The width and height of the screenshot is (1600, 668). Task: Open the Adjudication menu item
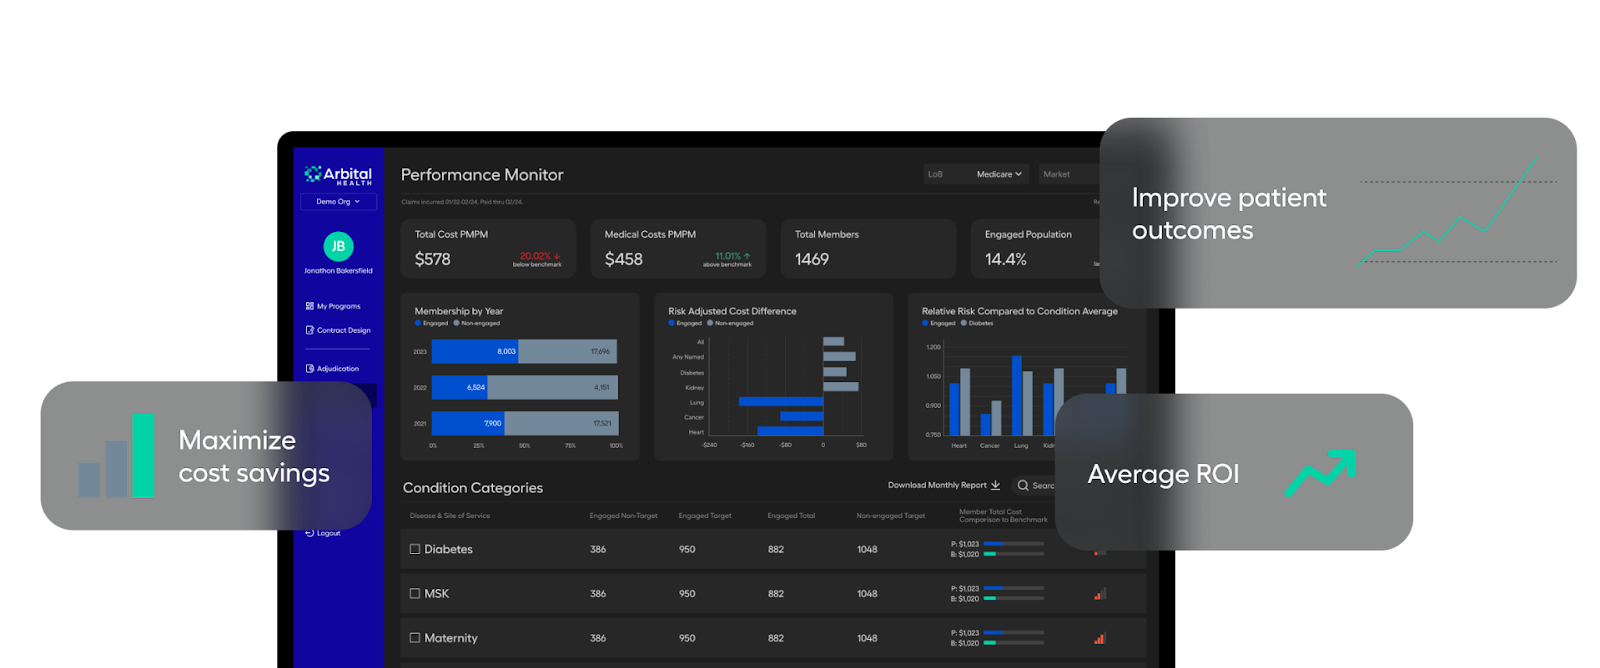click(332, 369)
